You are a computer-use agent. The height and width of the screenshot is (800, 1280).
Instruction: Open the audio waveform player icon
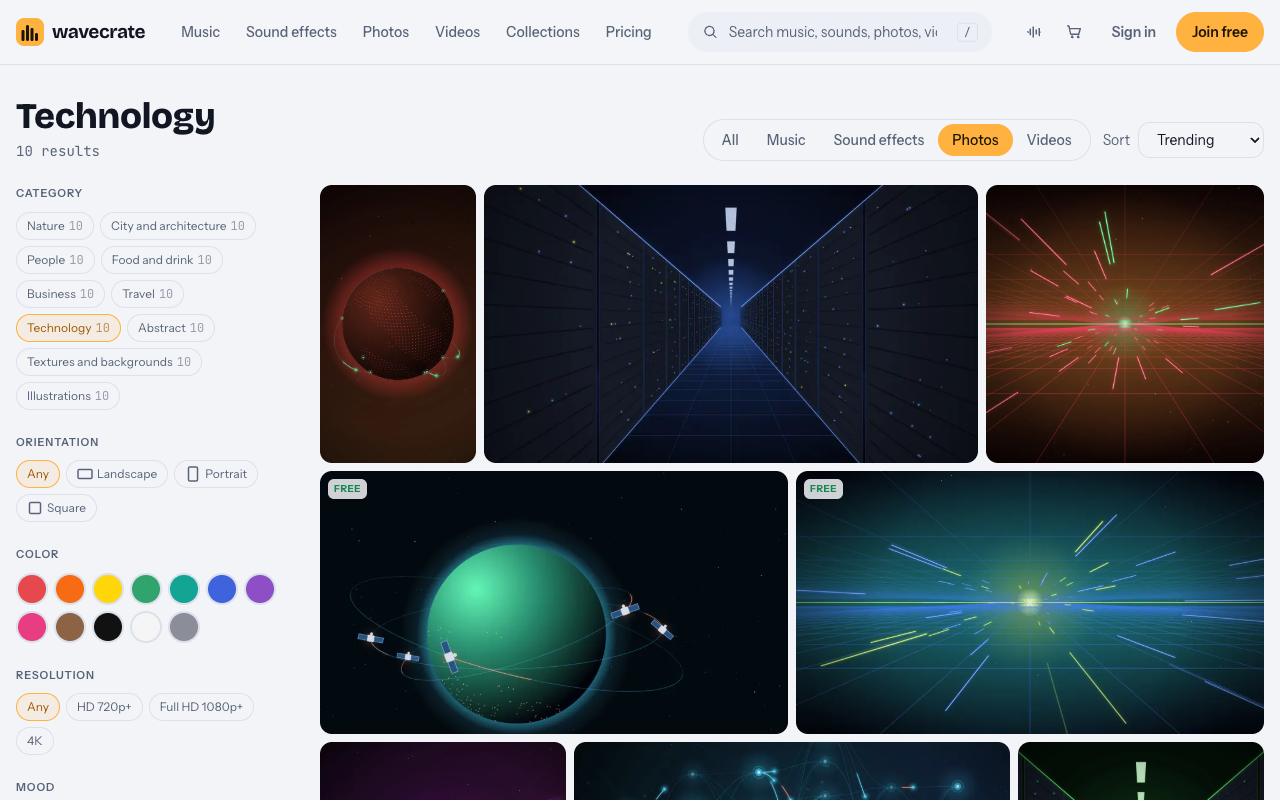pyautogui.click(x=1034, y=32)
